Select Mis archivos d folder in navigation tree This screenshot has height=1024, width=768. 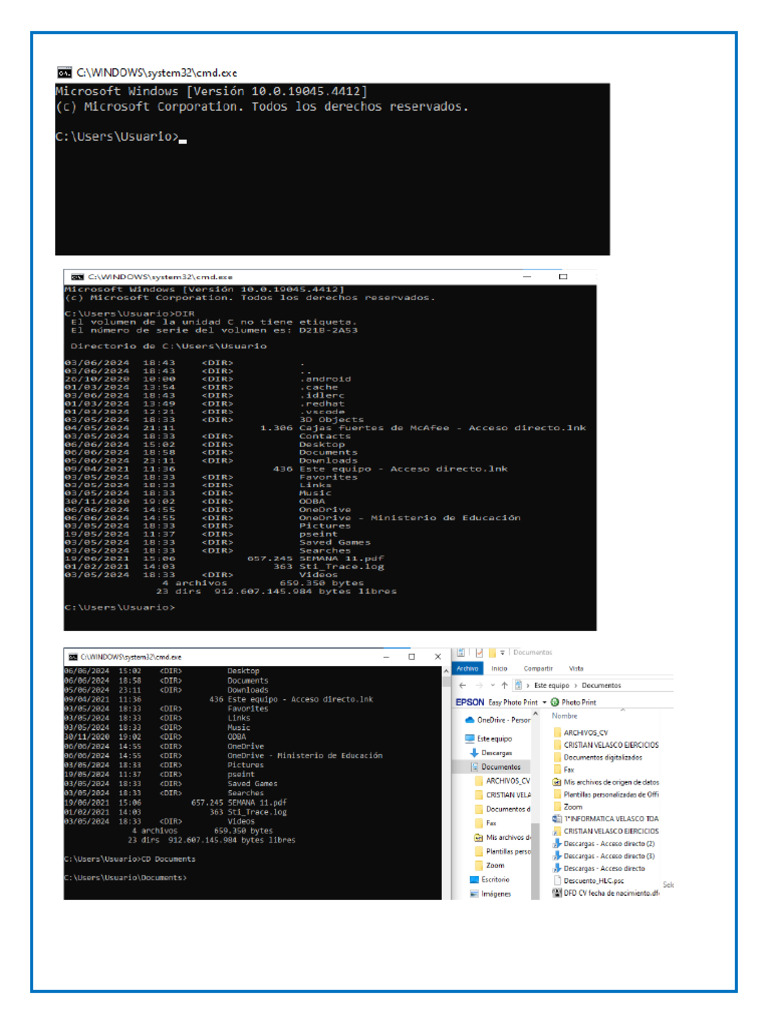coord(502,837)
